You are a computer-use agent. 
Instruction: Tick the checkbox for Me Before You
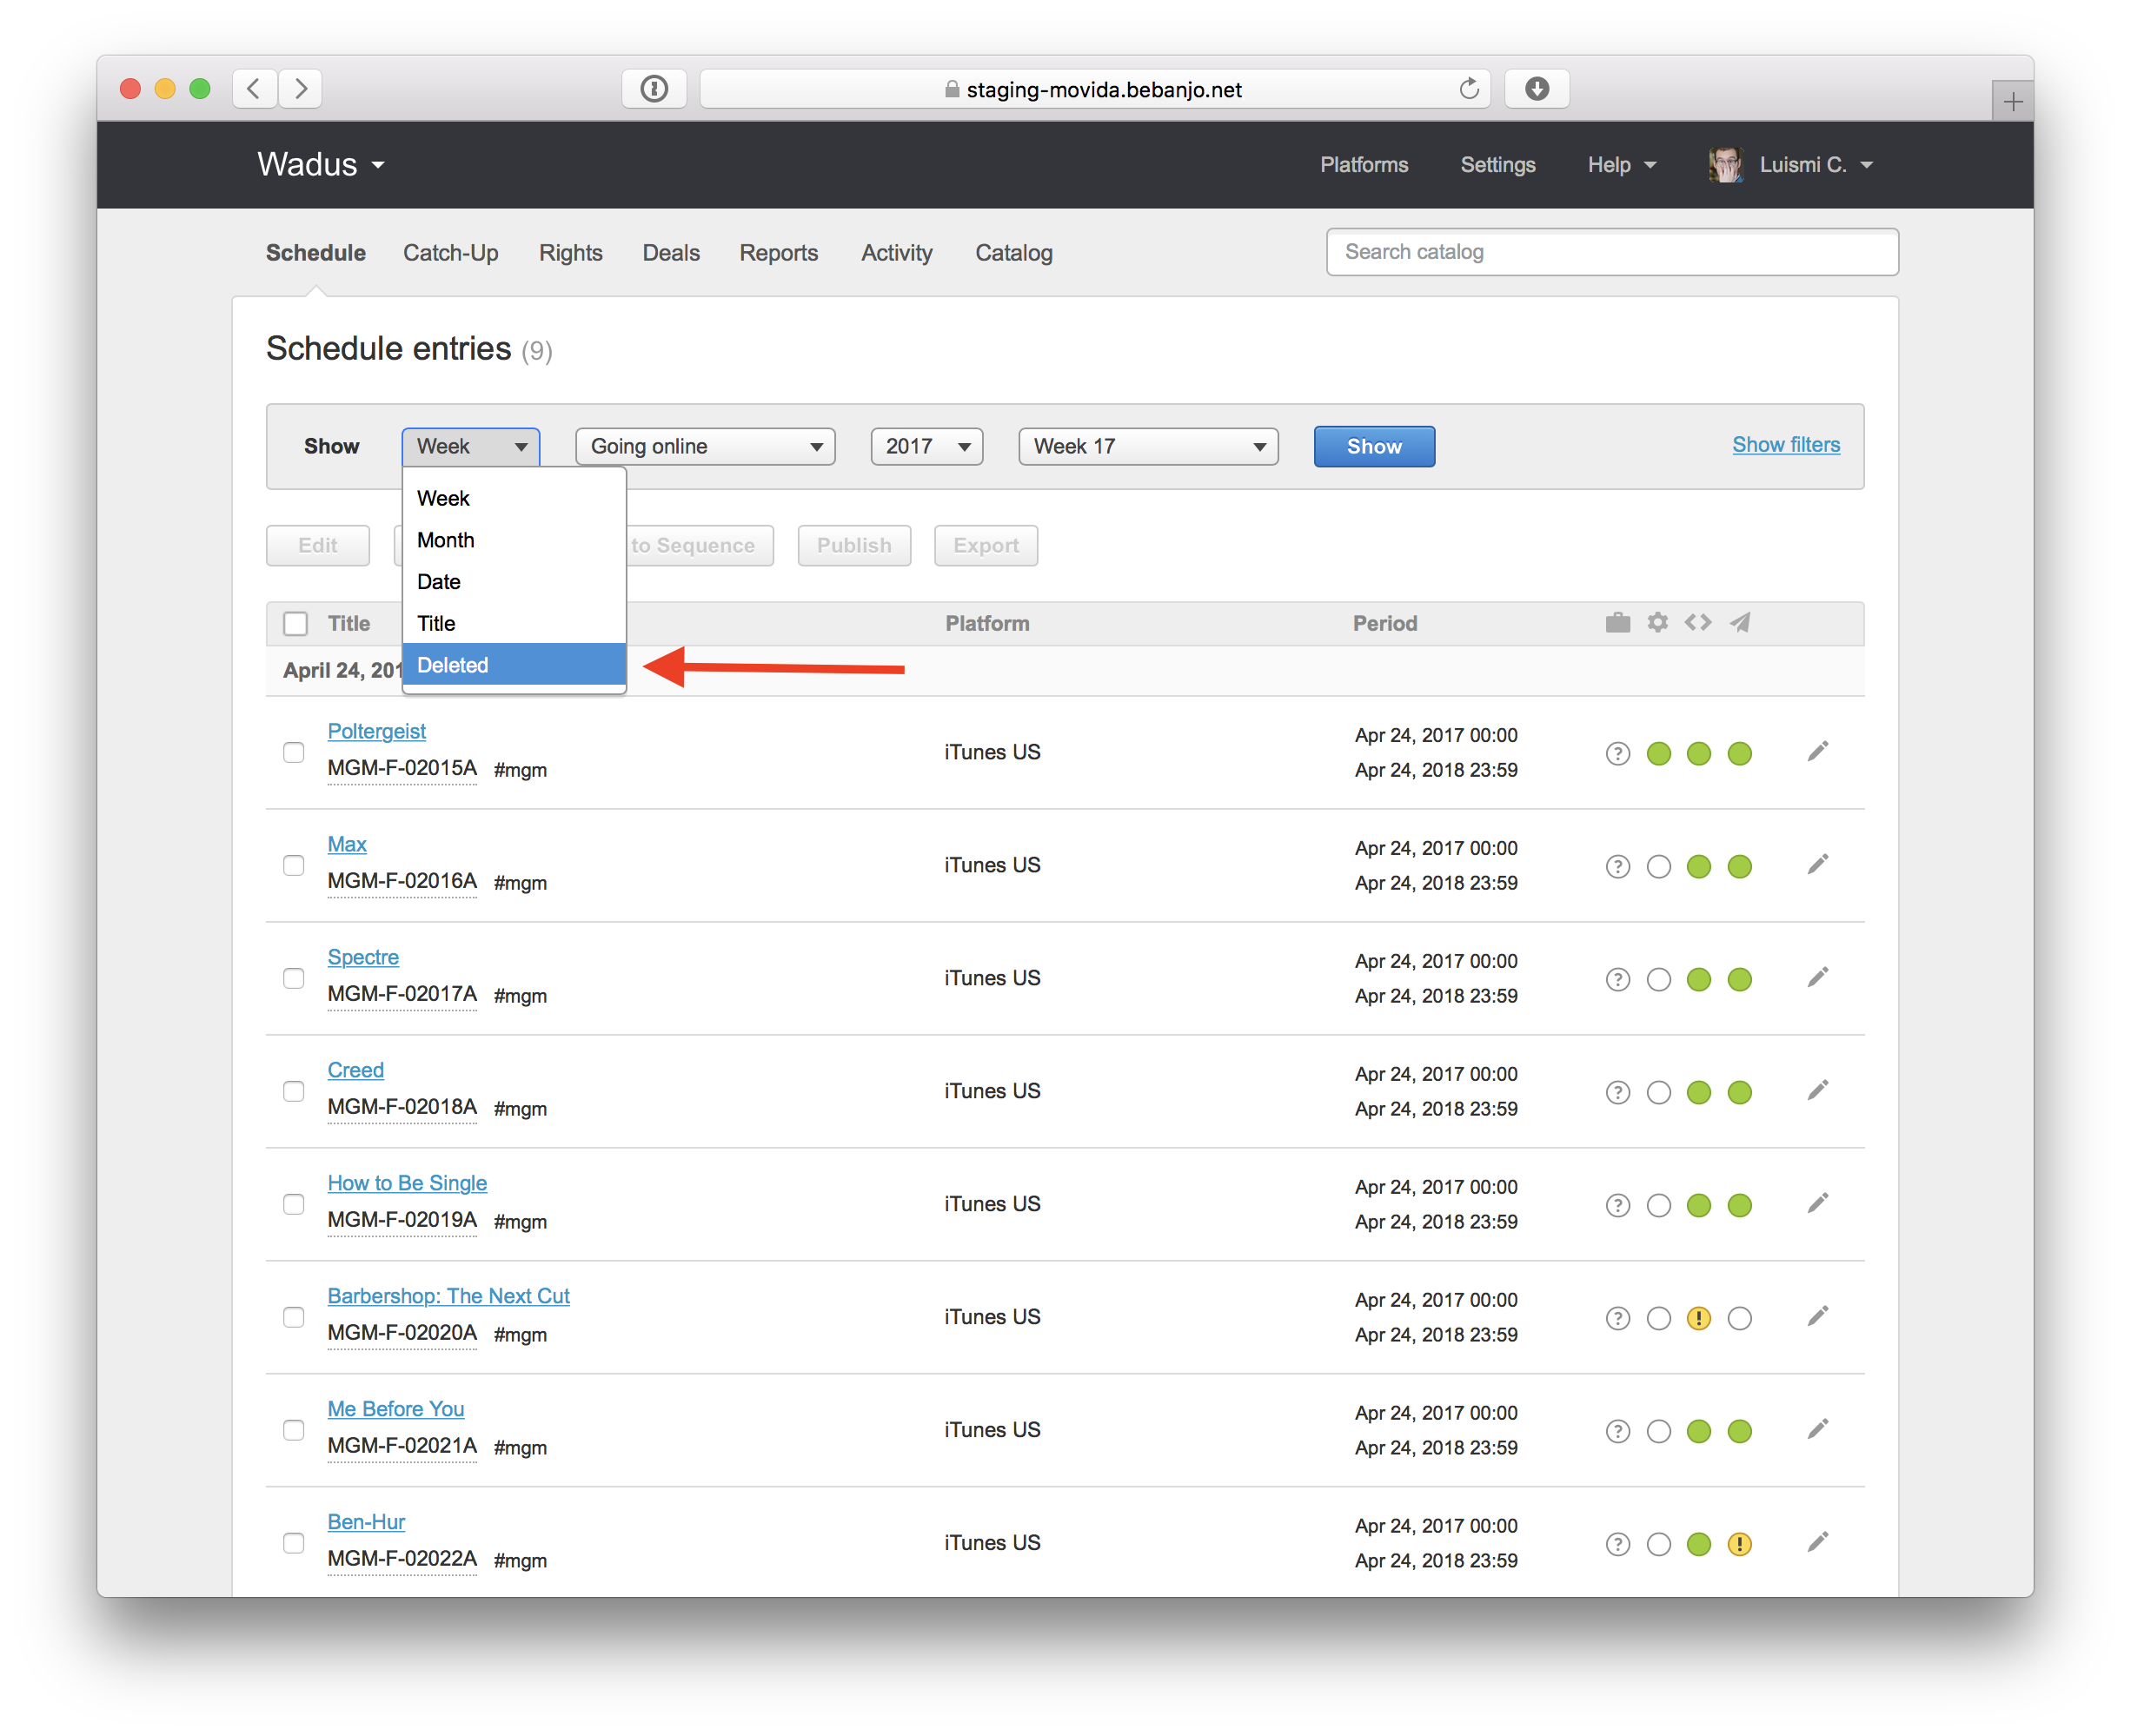294,1430
